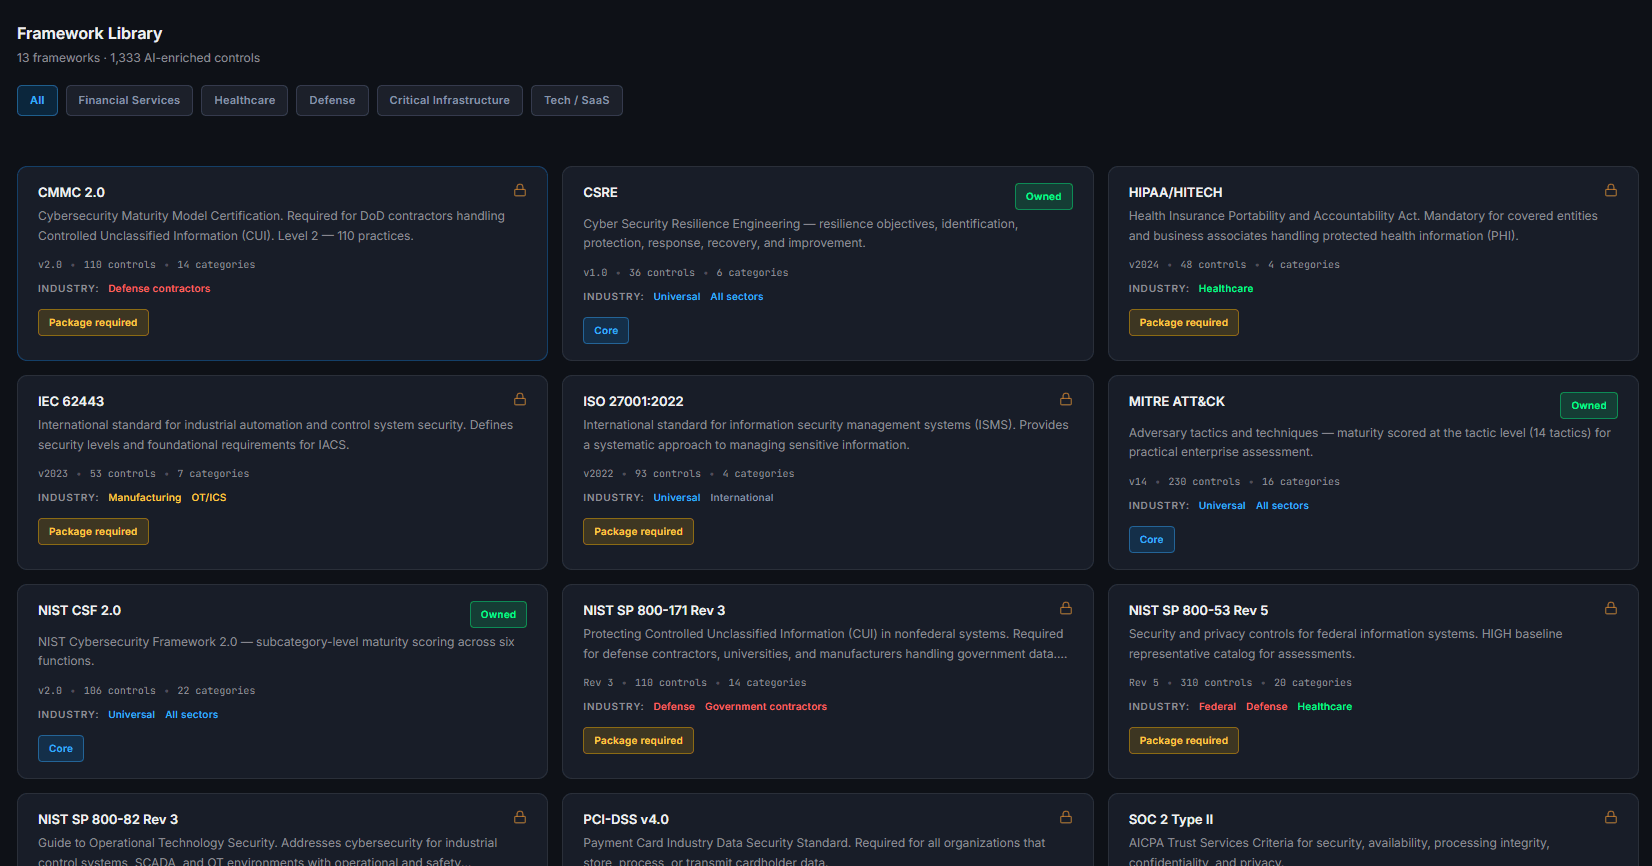This screenshot has height=866, width=1652.
Task: Filter by Financial Services
Action: 129,100
